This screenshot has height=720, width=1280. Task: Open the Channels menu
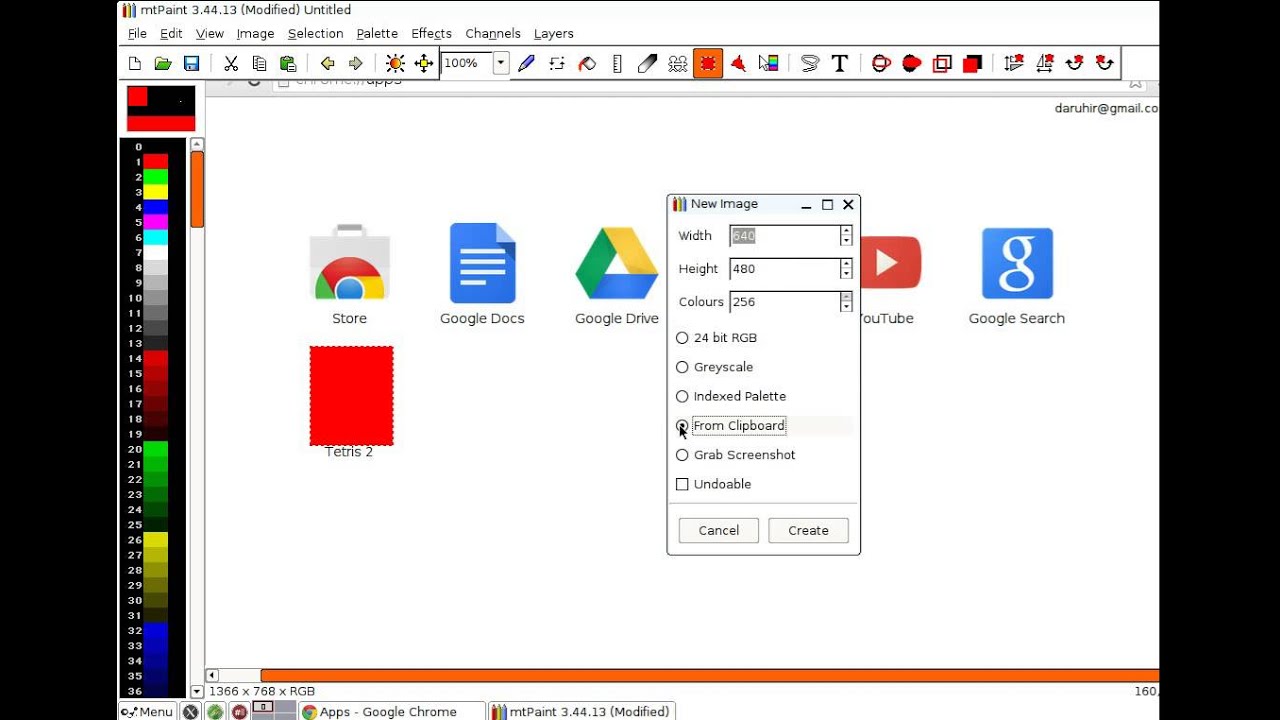pos(493,33)
